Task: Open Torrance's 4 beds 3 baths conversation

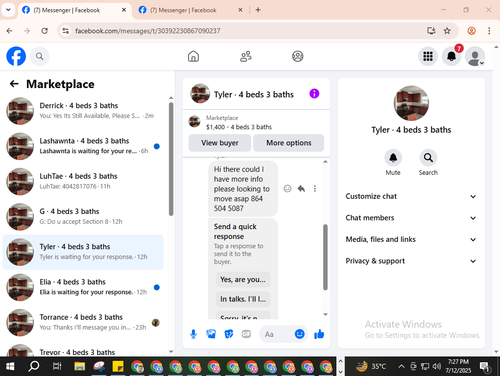Action: (x=83, y=322)
